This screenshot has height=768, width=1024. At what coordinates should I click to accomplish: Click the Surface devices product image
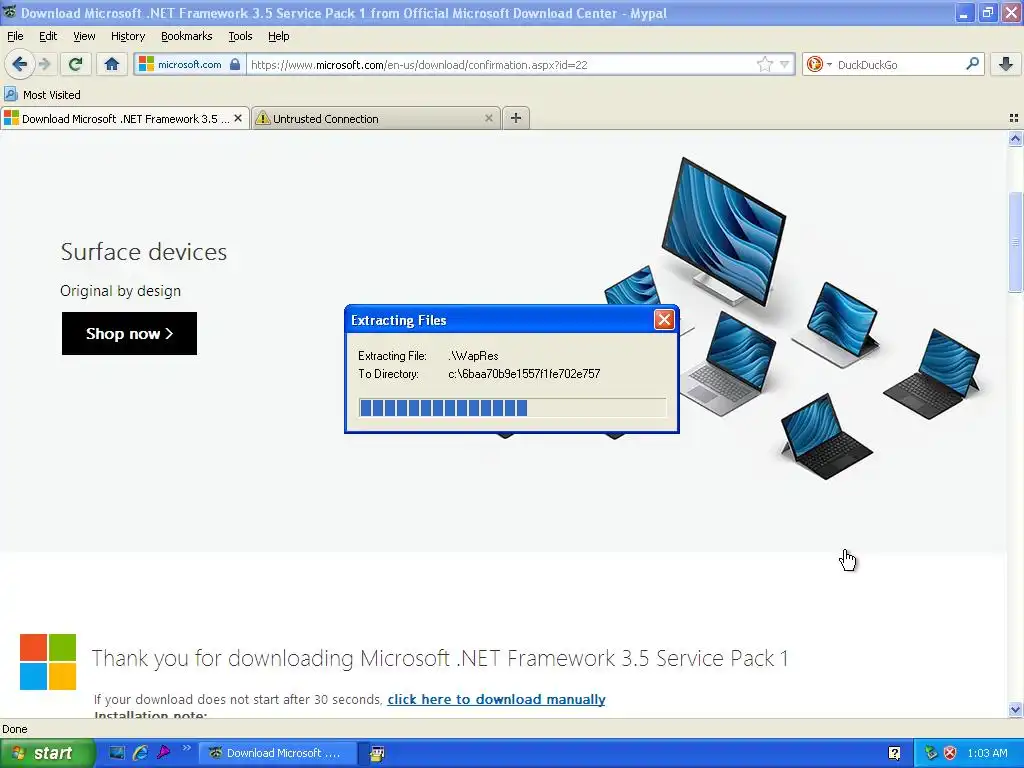[793, 320]
